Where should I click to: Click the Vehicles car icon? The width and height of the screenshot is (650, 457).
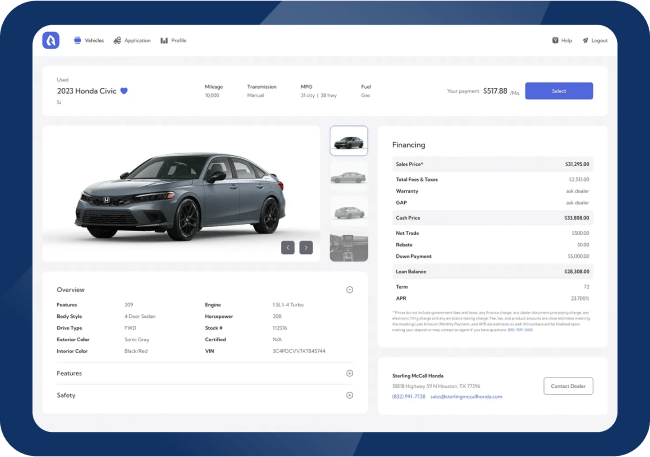(78, 40)
